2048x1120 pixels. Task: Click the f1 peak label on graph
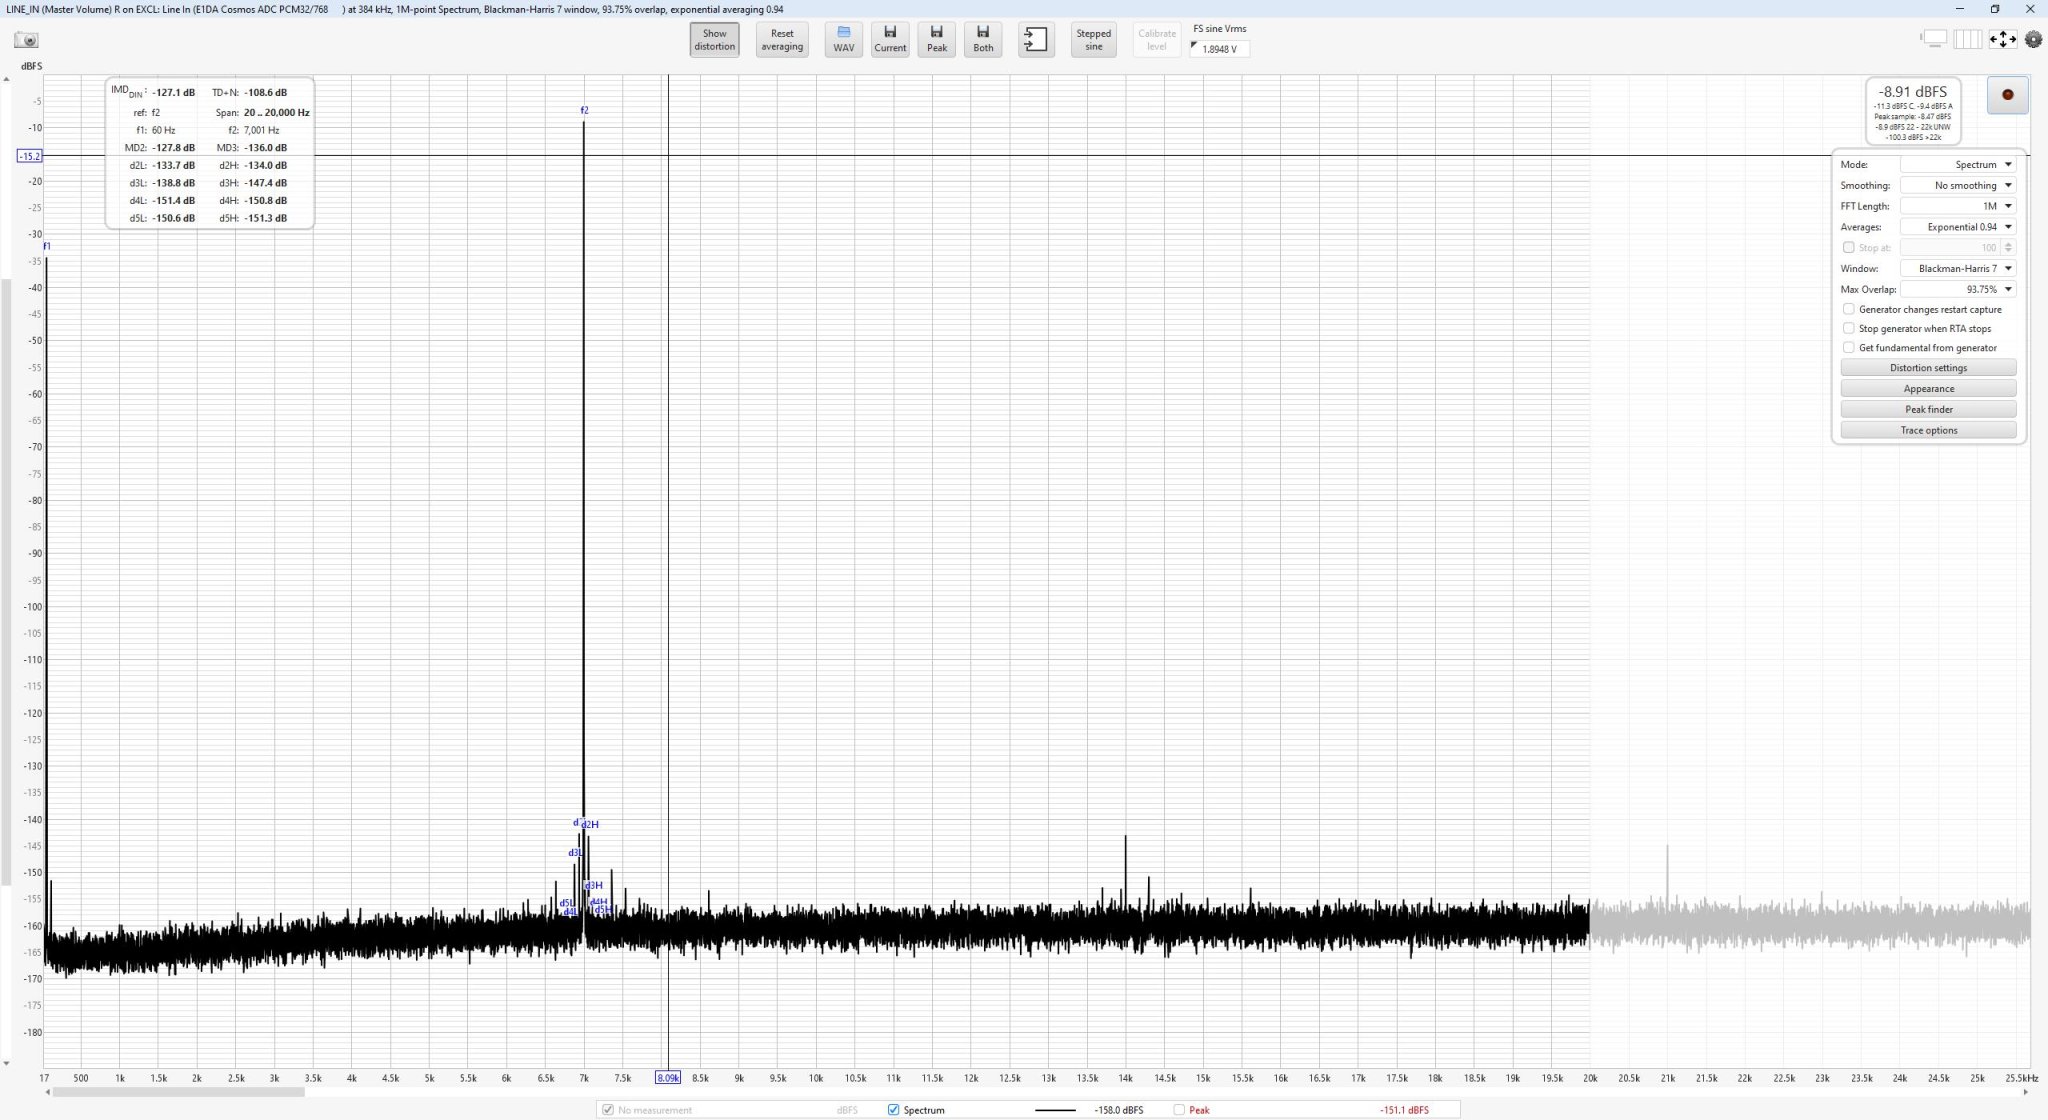(x=47, y=246)
